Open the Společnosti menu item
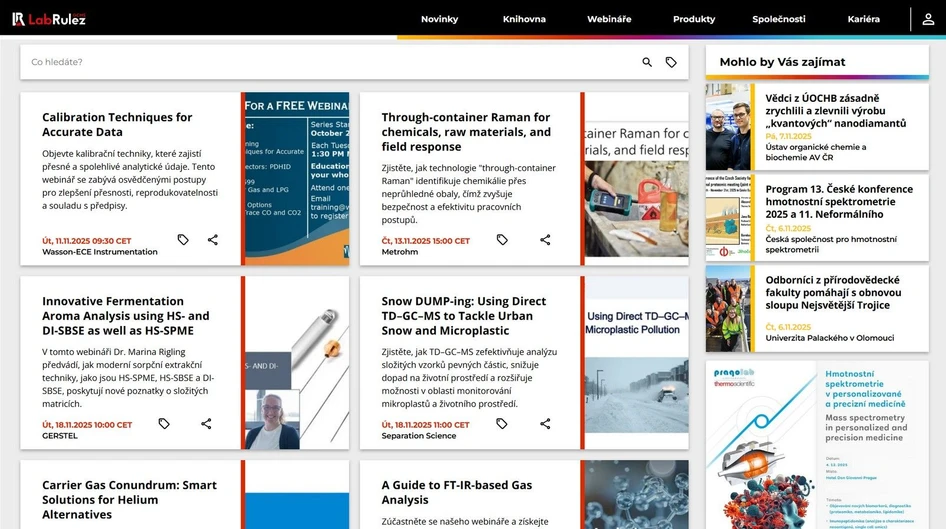Screen dimensions: 946x529 click(x=778, y=19)
